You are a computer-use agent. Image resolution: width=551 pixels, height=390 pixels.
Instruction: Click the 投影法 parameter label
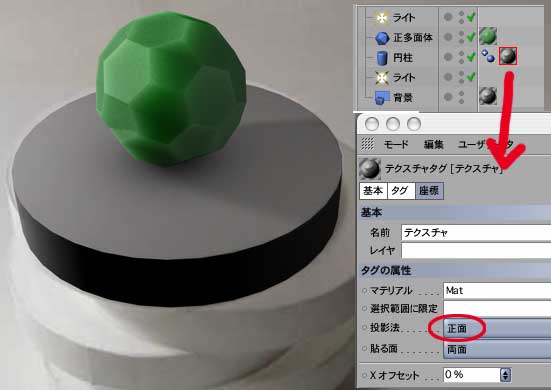point(385,327)
